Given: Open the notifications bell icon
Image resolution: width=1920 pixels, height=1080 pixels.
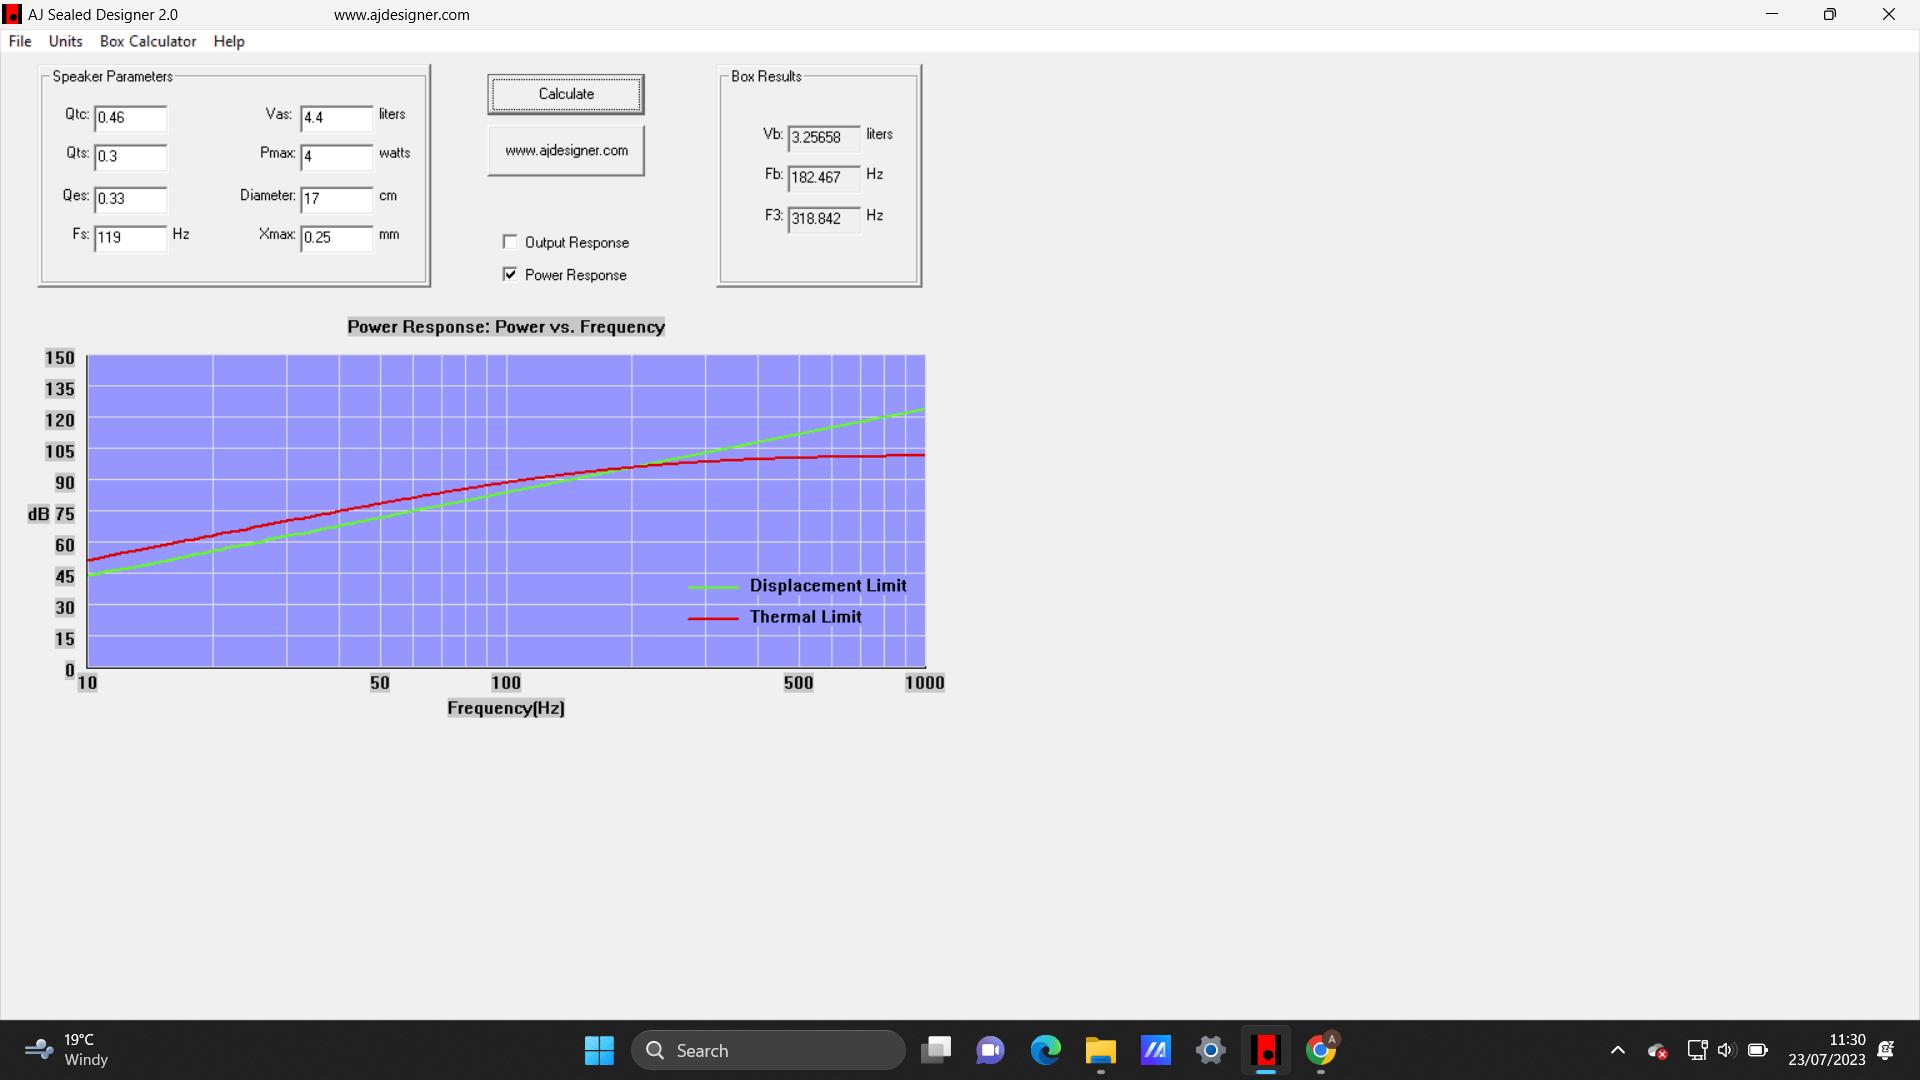Looking at the screenshot, I should tap(1886, 1050).
